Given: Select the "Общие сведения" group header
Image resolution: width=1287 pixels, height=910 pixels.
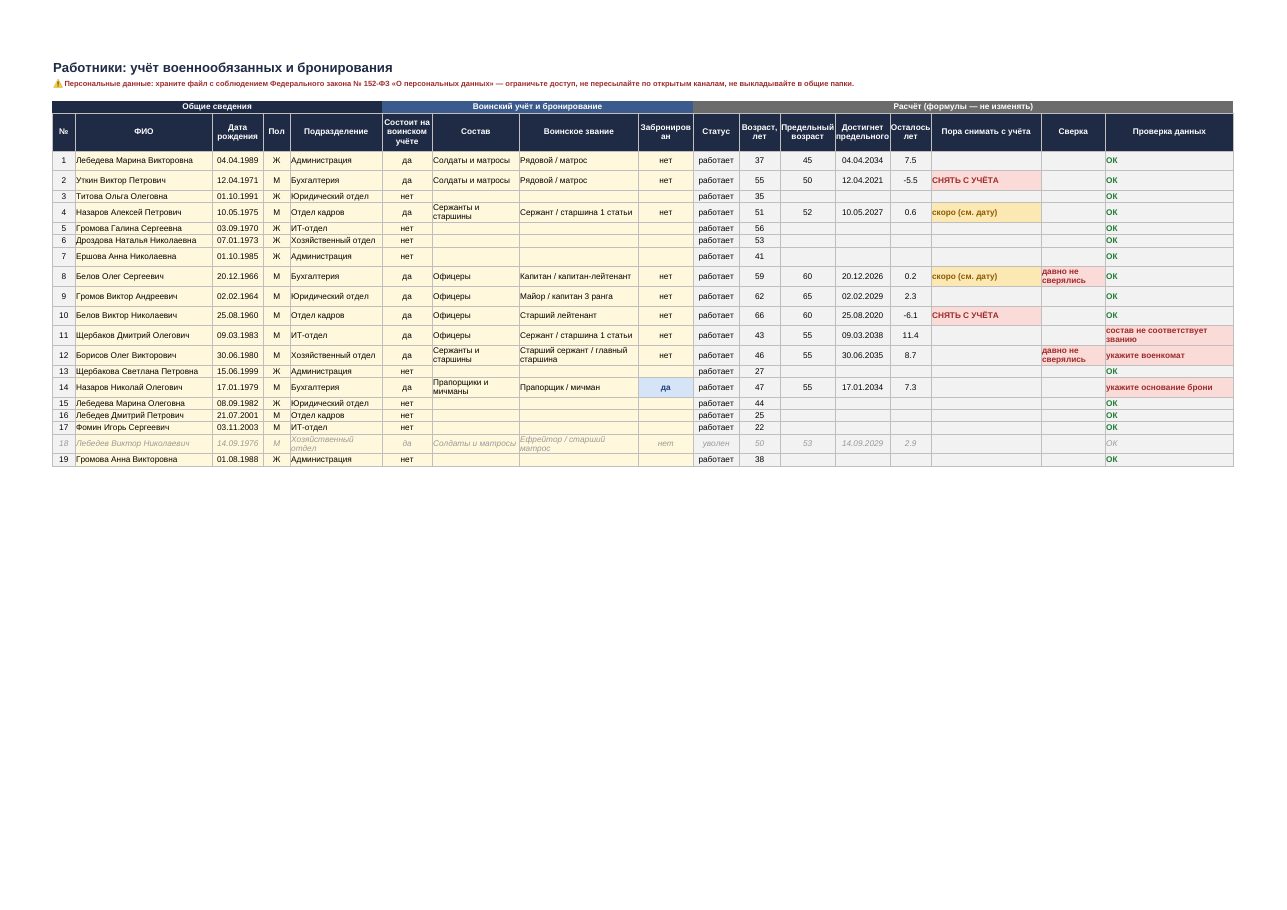Looking at the screenshot, I should [x=217, y=107].
